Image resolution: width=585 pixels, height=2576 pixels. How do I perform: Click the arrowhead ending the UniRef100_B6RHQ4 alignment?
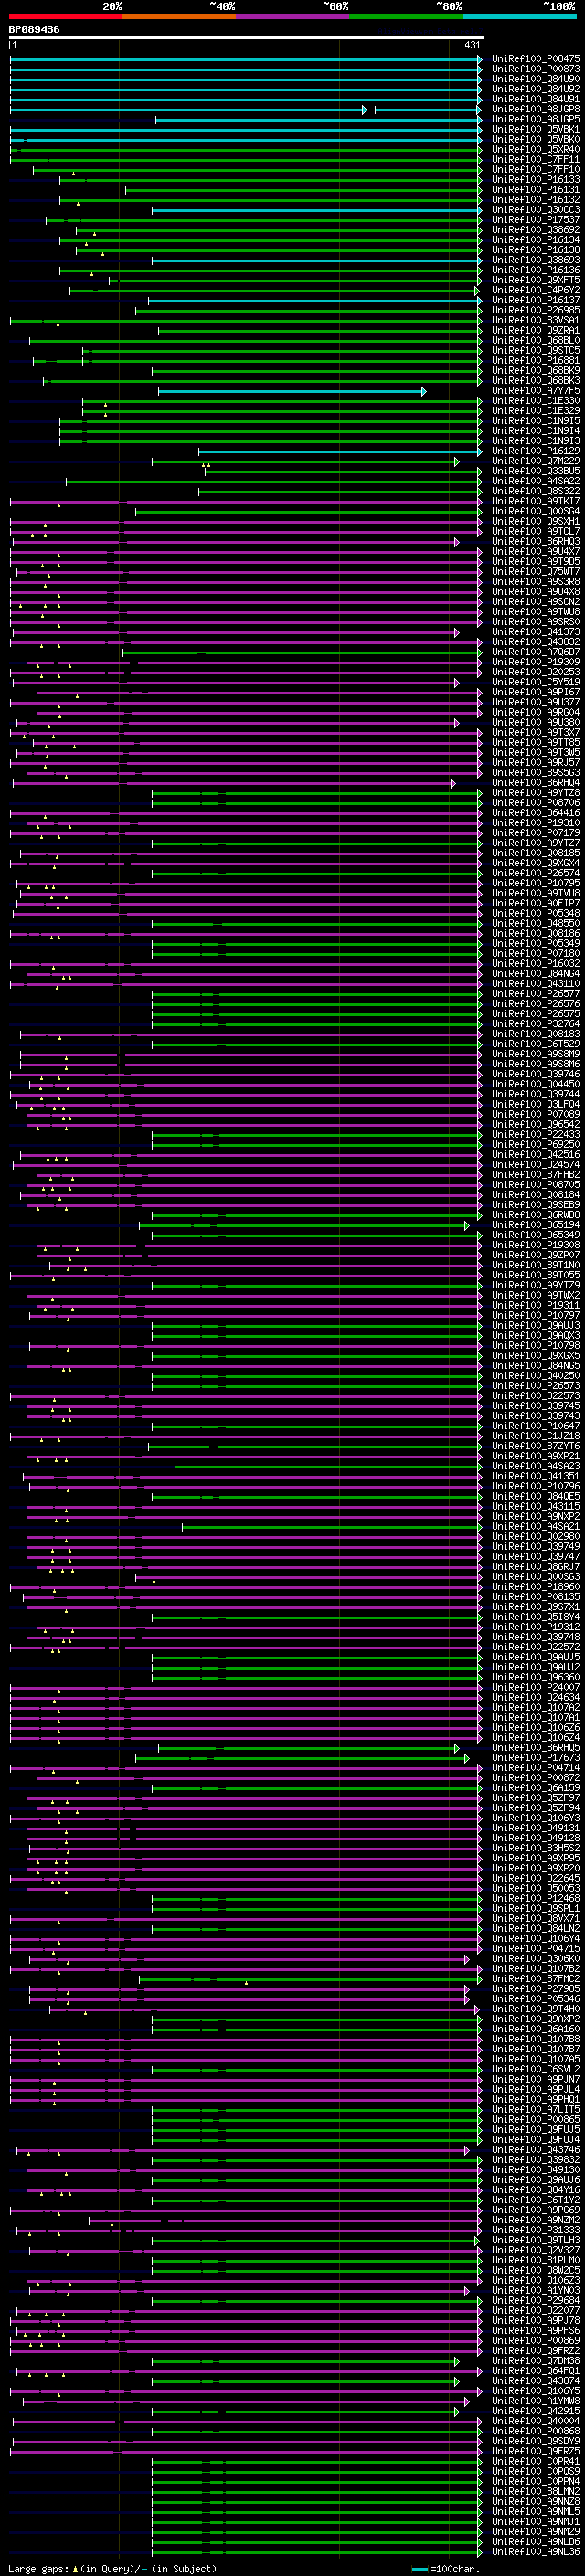click(453, 783)
